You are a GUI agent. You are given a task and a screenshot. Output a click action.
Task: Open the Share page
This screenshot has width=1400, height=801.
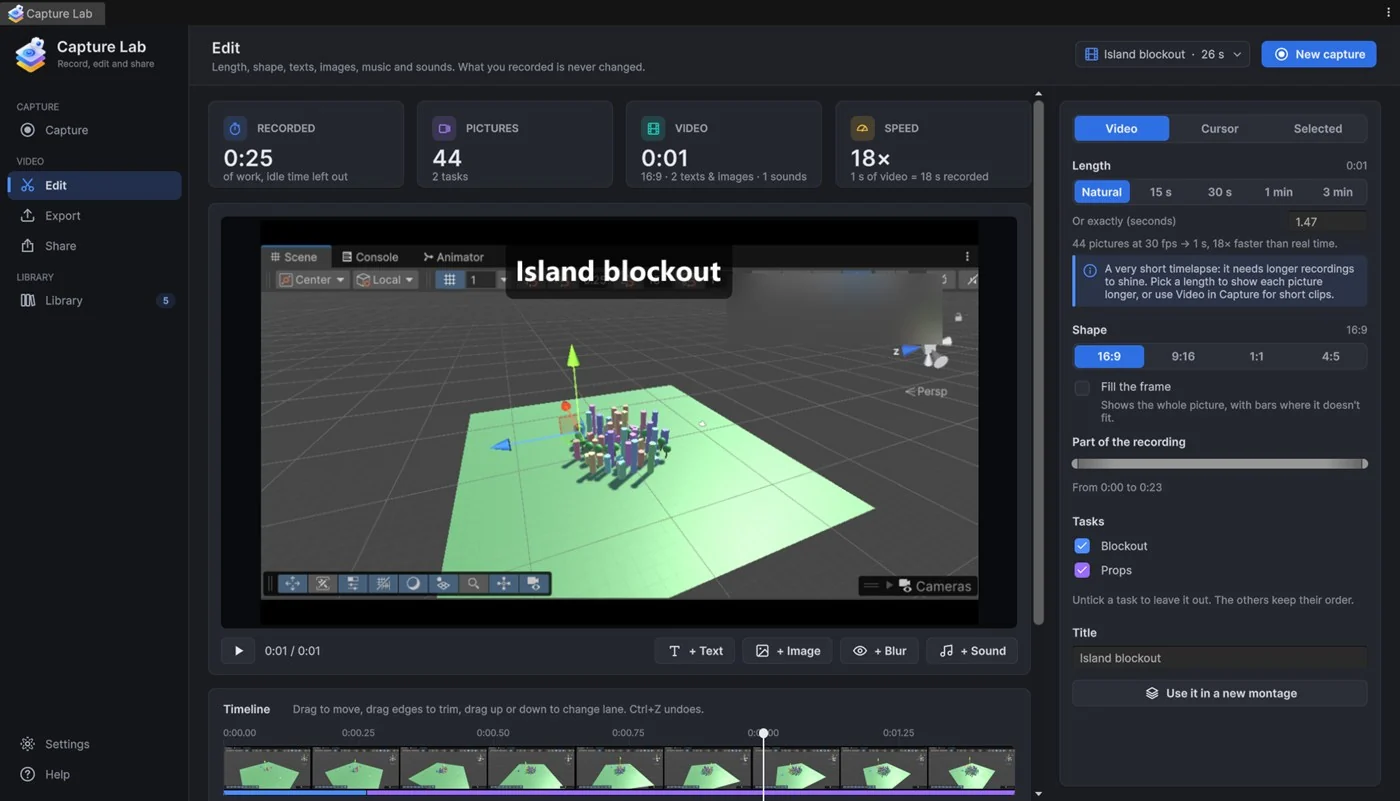click(x=94, y=246)
